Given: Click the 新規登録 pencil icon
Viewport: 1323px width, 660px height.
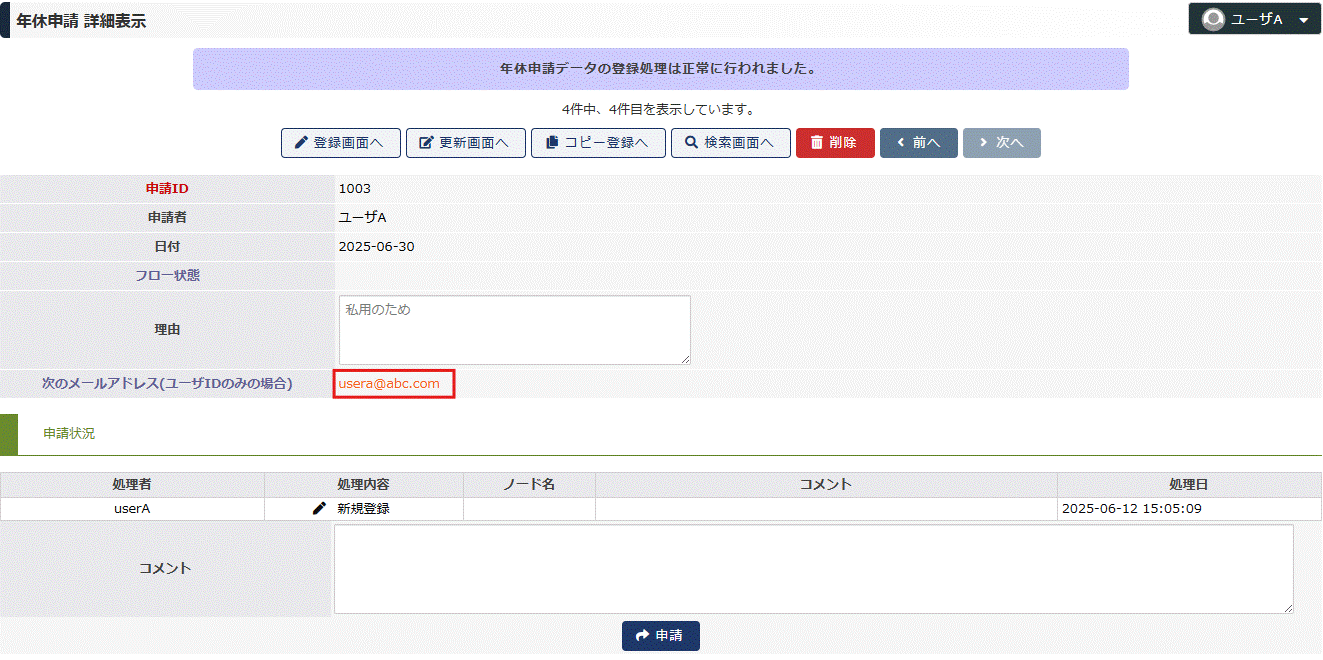Looking at the screenshot, I should coord(319,509).
